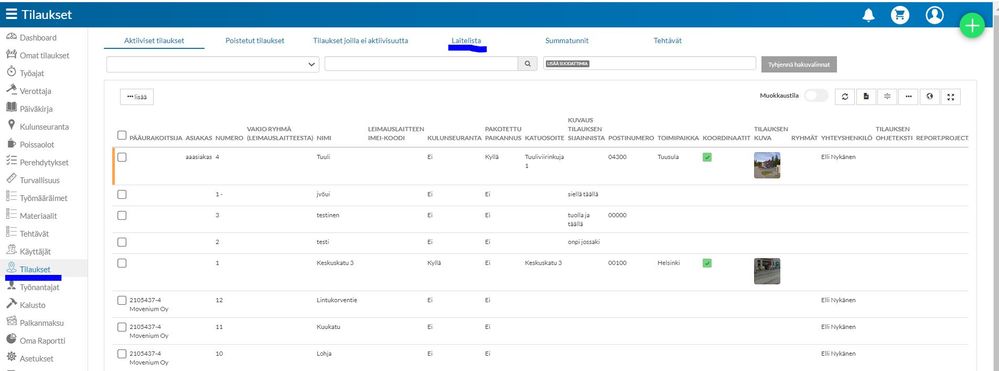Click the search magnifier icon
The height and width of the screenshot is (371, 999).
point(528,64)
